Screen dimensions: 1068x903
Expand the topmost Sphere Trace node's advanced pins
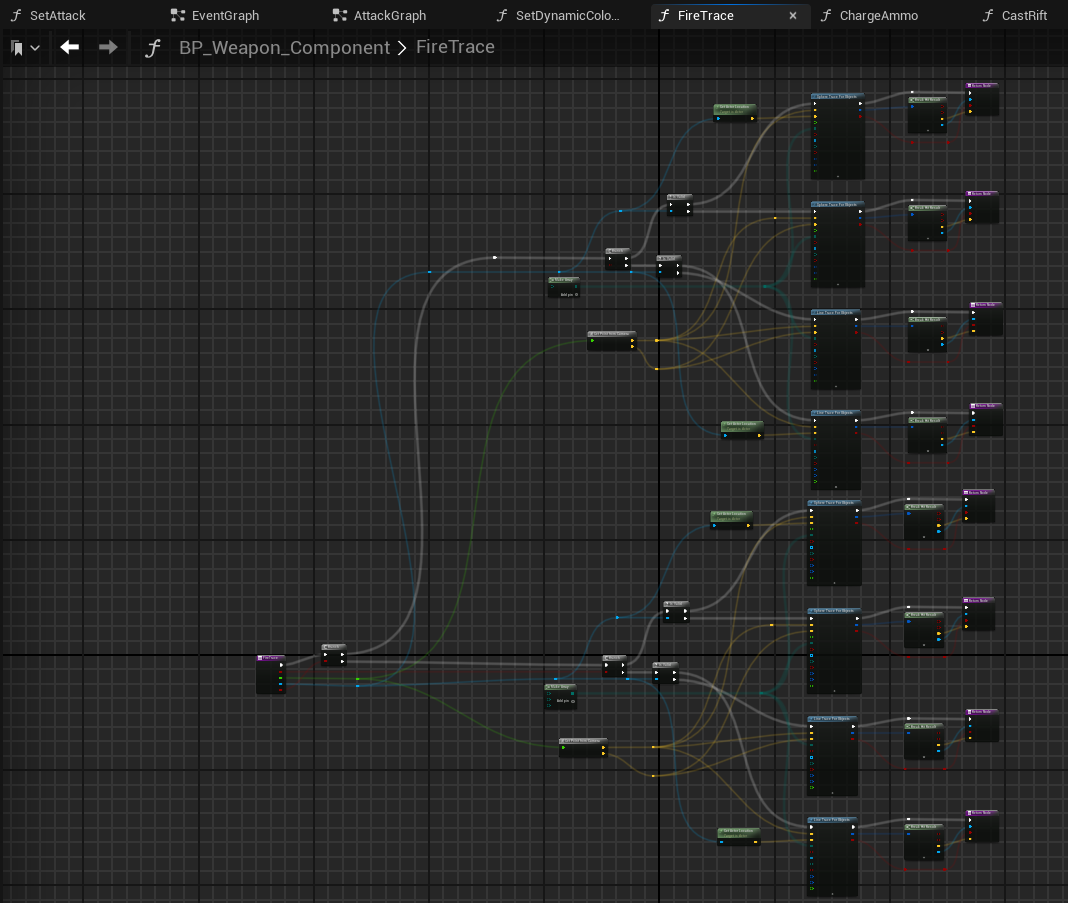tap(837, 174)
